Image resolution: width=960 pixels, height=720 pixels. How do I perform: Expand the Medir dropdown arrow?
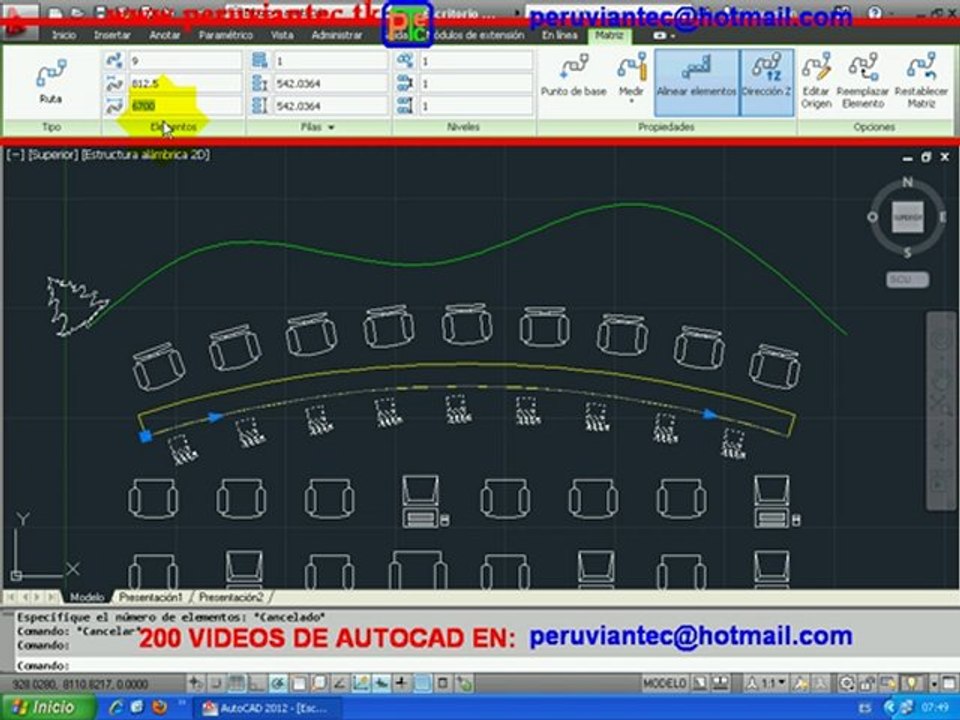pos(631,102)
